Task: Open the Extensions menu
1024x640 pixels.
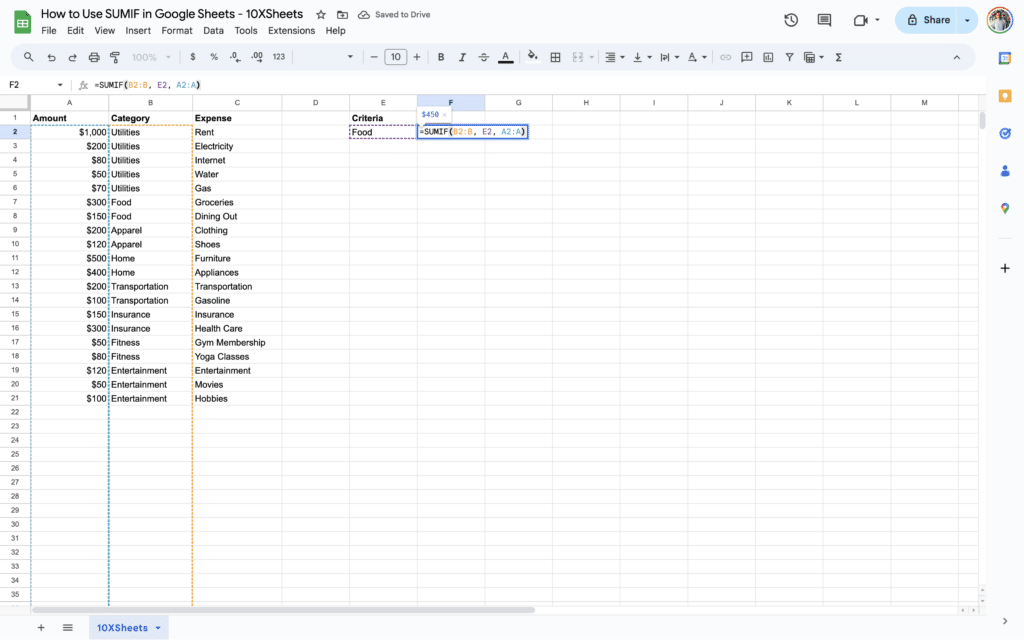Action: click(291, 30)
